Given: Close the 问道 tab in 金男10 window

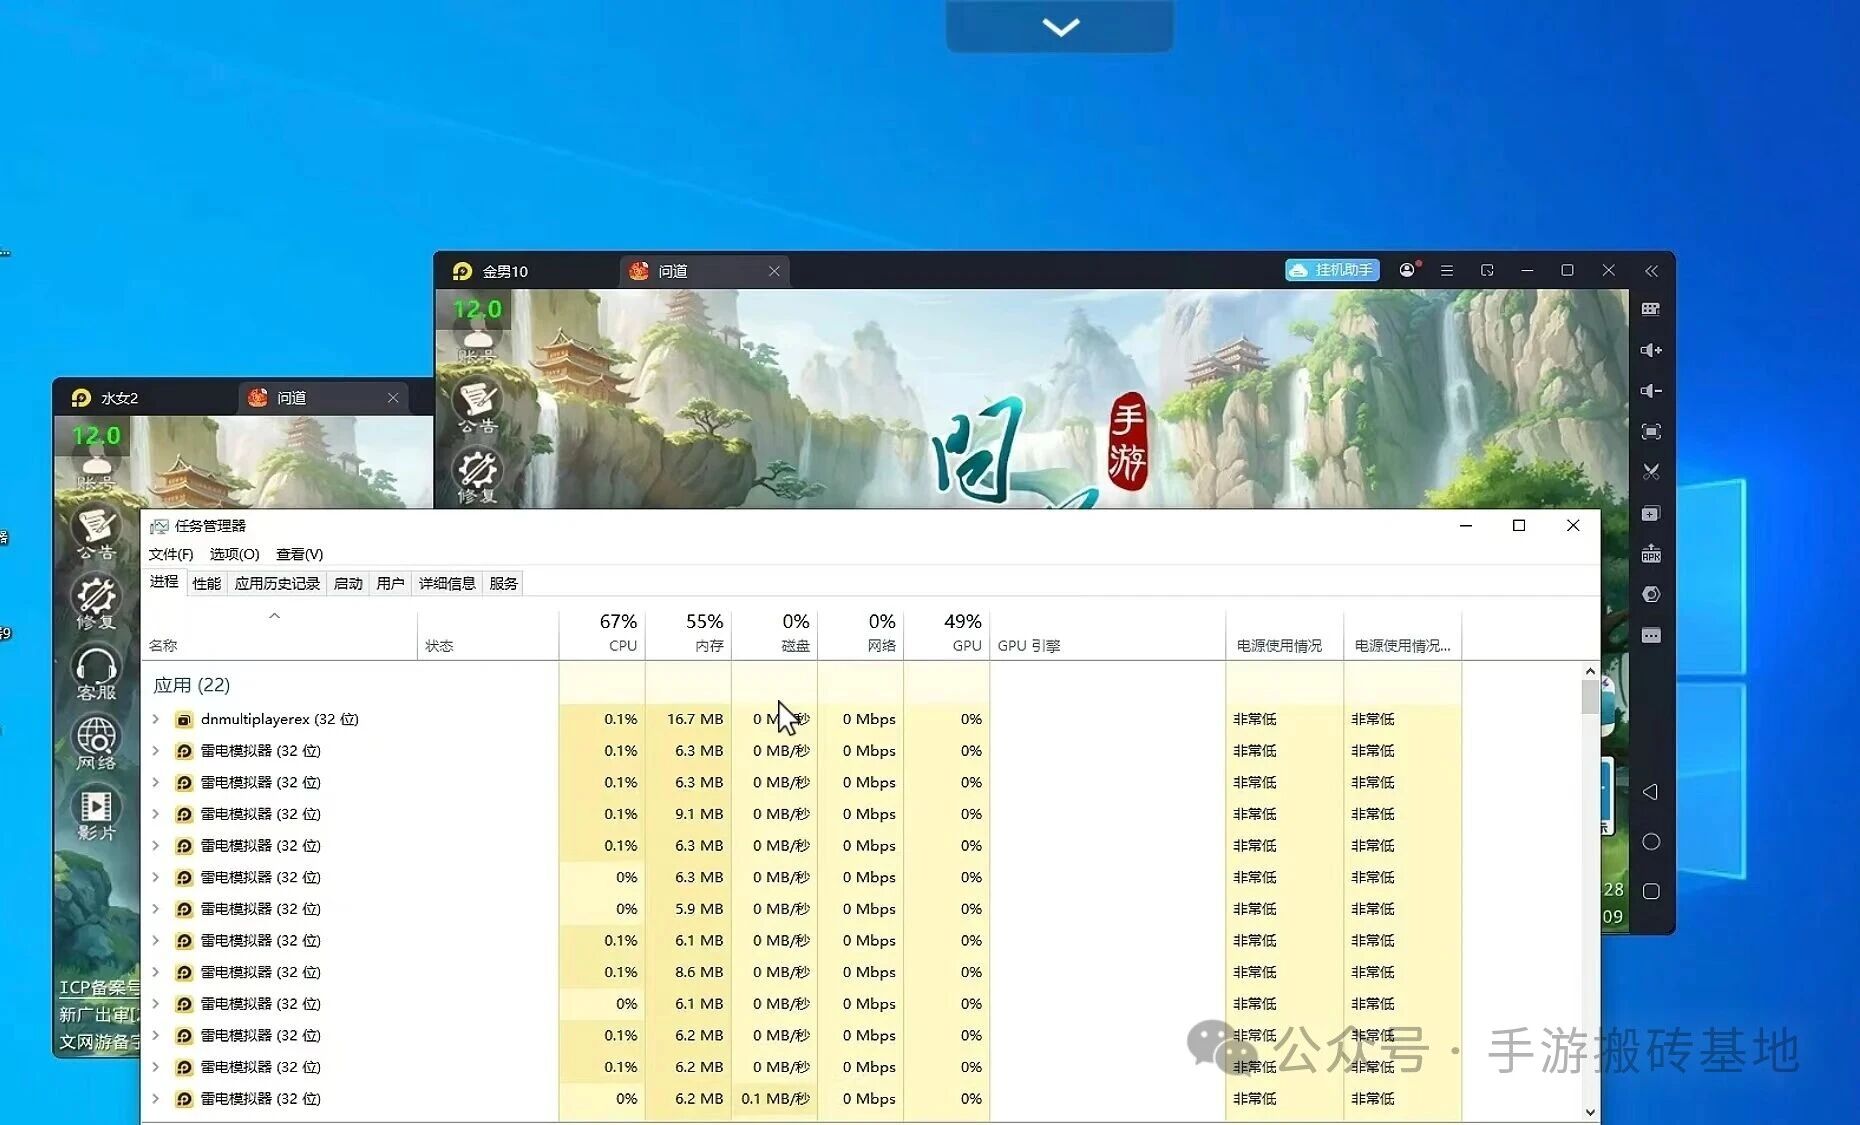Looking at the screenshot, I should pyautogui.click(x=774, y=271).
